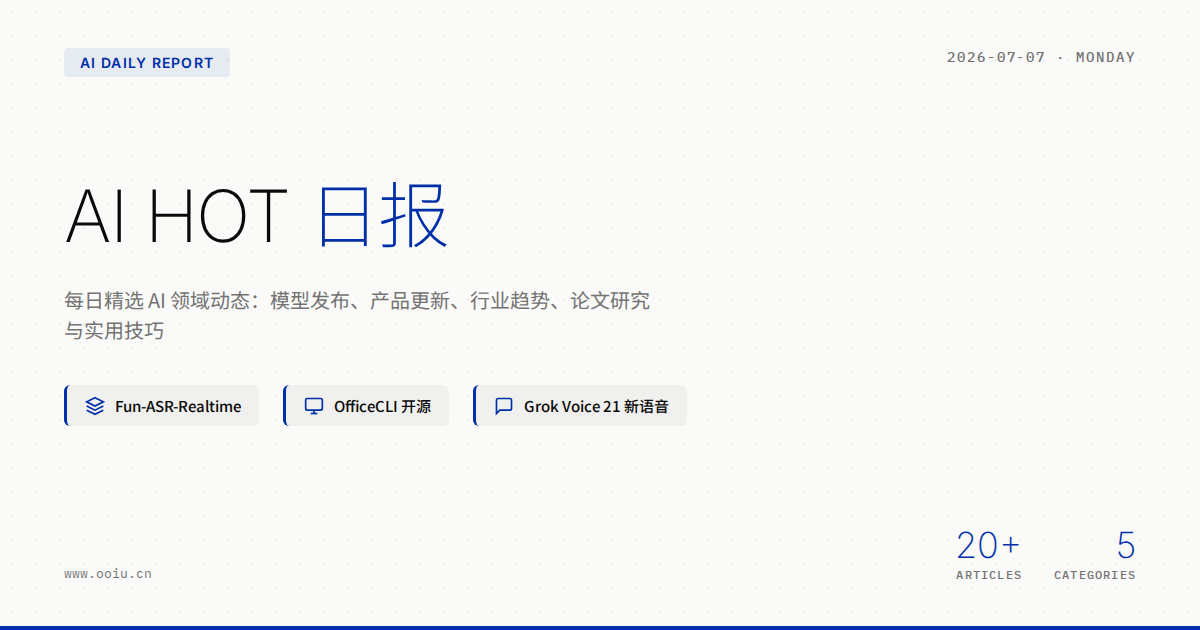Click the chat bubble icon beside Grok Voice
This screenshot has height=630, width=1200.
[x=504, y=406]
